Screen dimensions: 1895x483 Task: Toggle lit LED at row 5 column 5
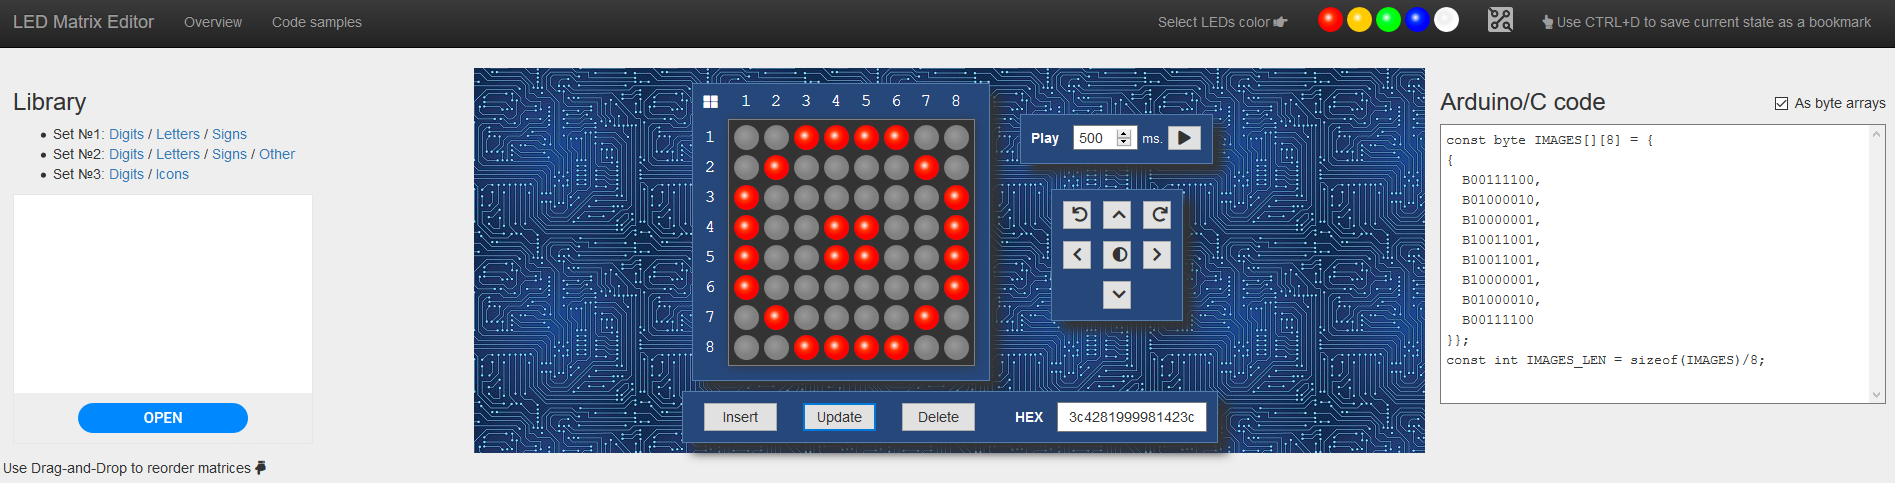coord(866,257)
